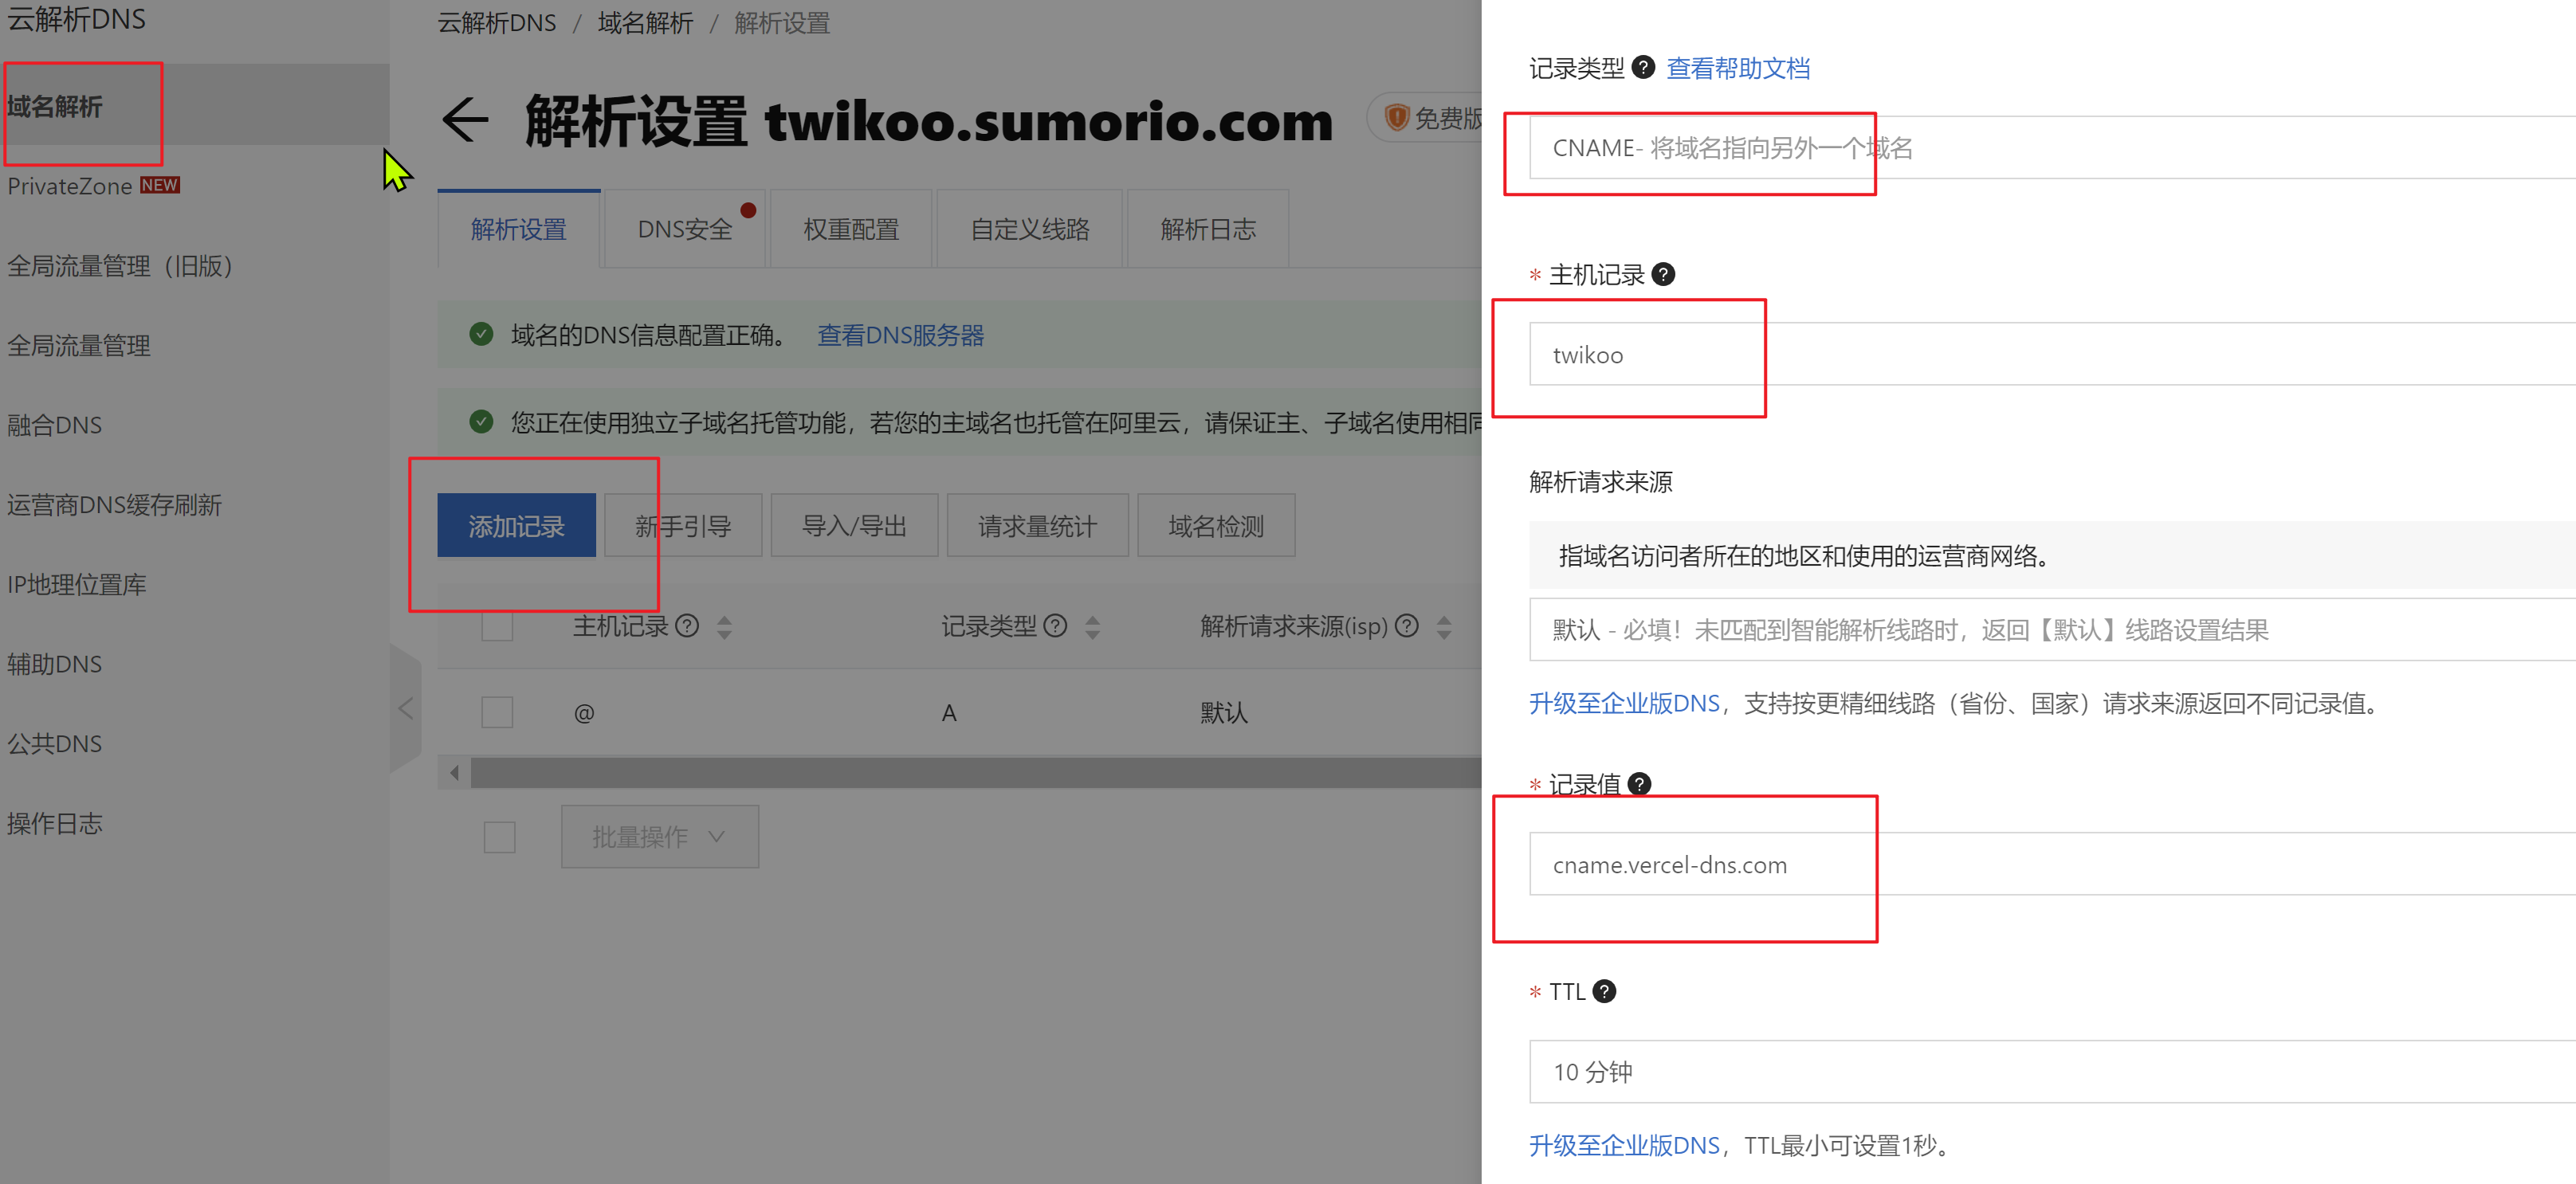This screenshot has height=1184, width=2576.
Task: Collapse the left sidebar with chevron handle
Action: [405, 709]
